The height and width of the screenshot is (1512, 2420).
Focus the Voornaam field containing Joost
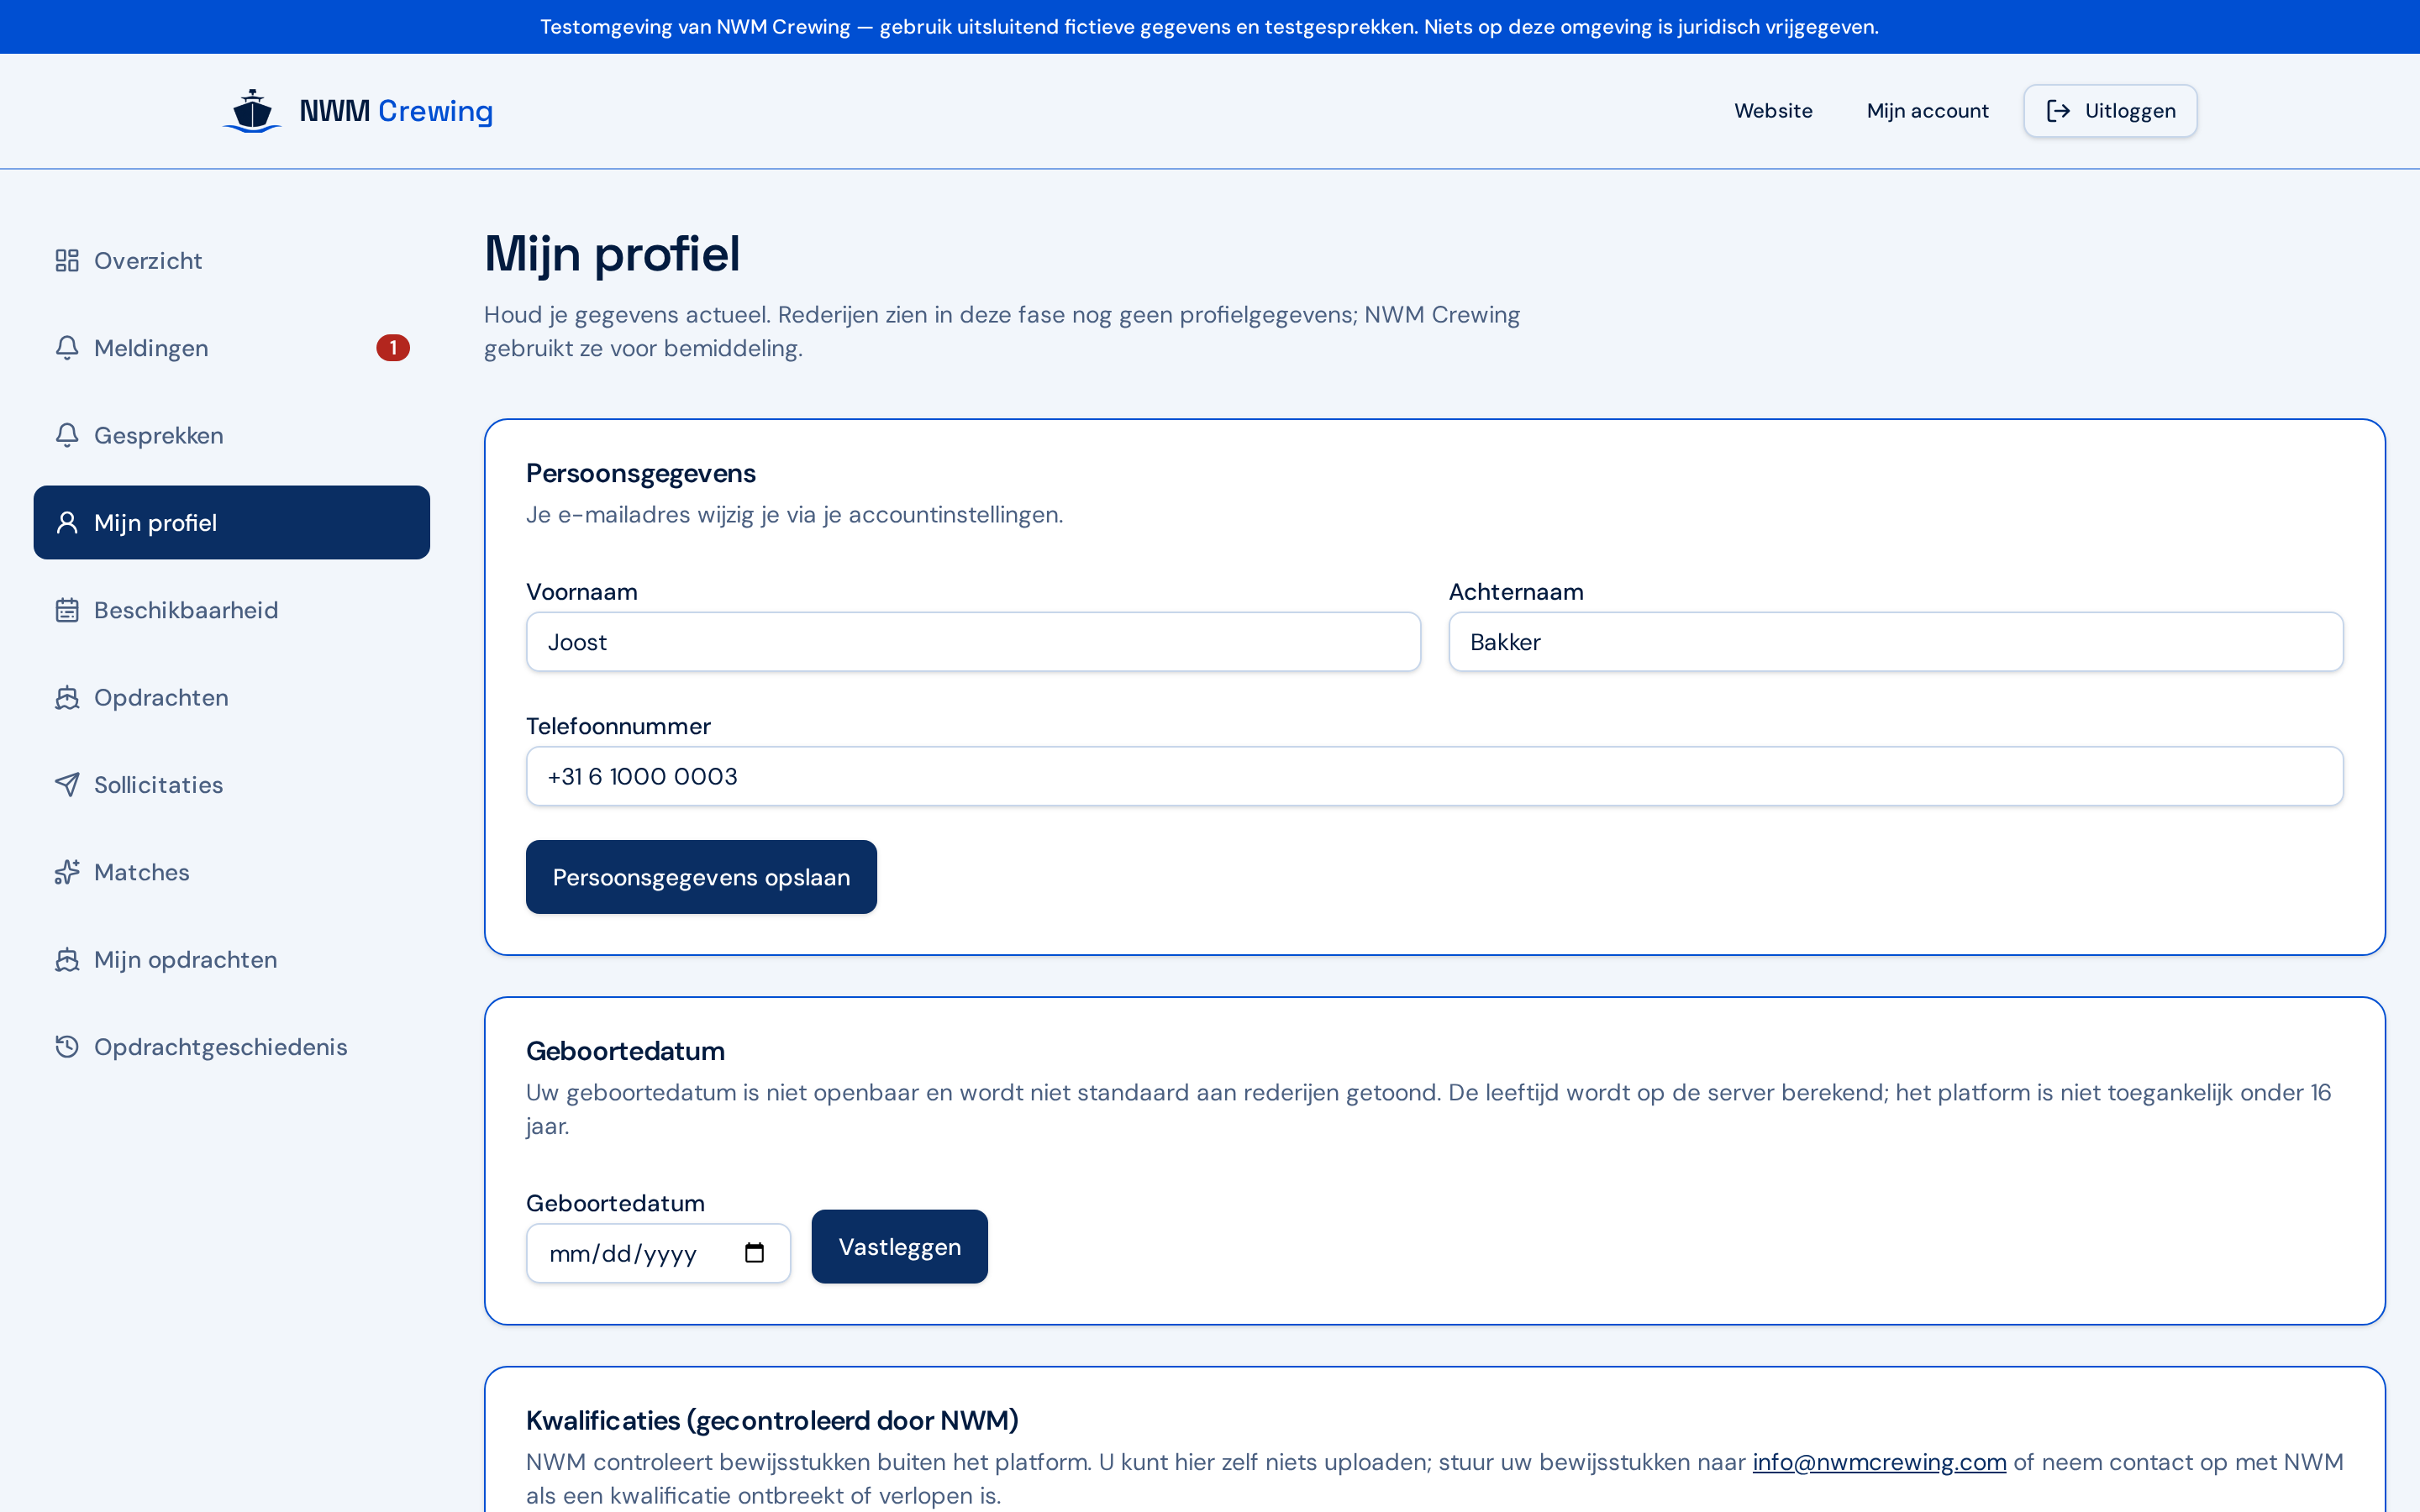973,642
